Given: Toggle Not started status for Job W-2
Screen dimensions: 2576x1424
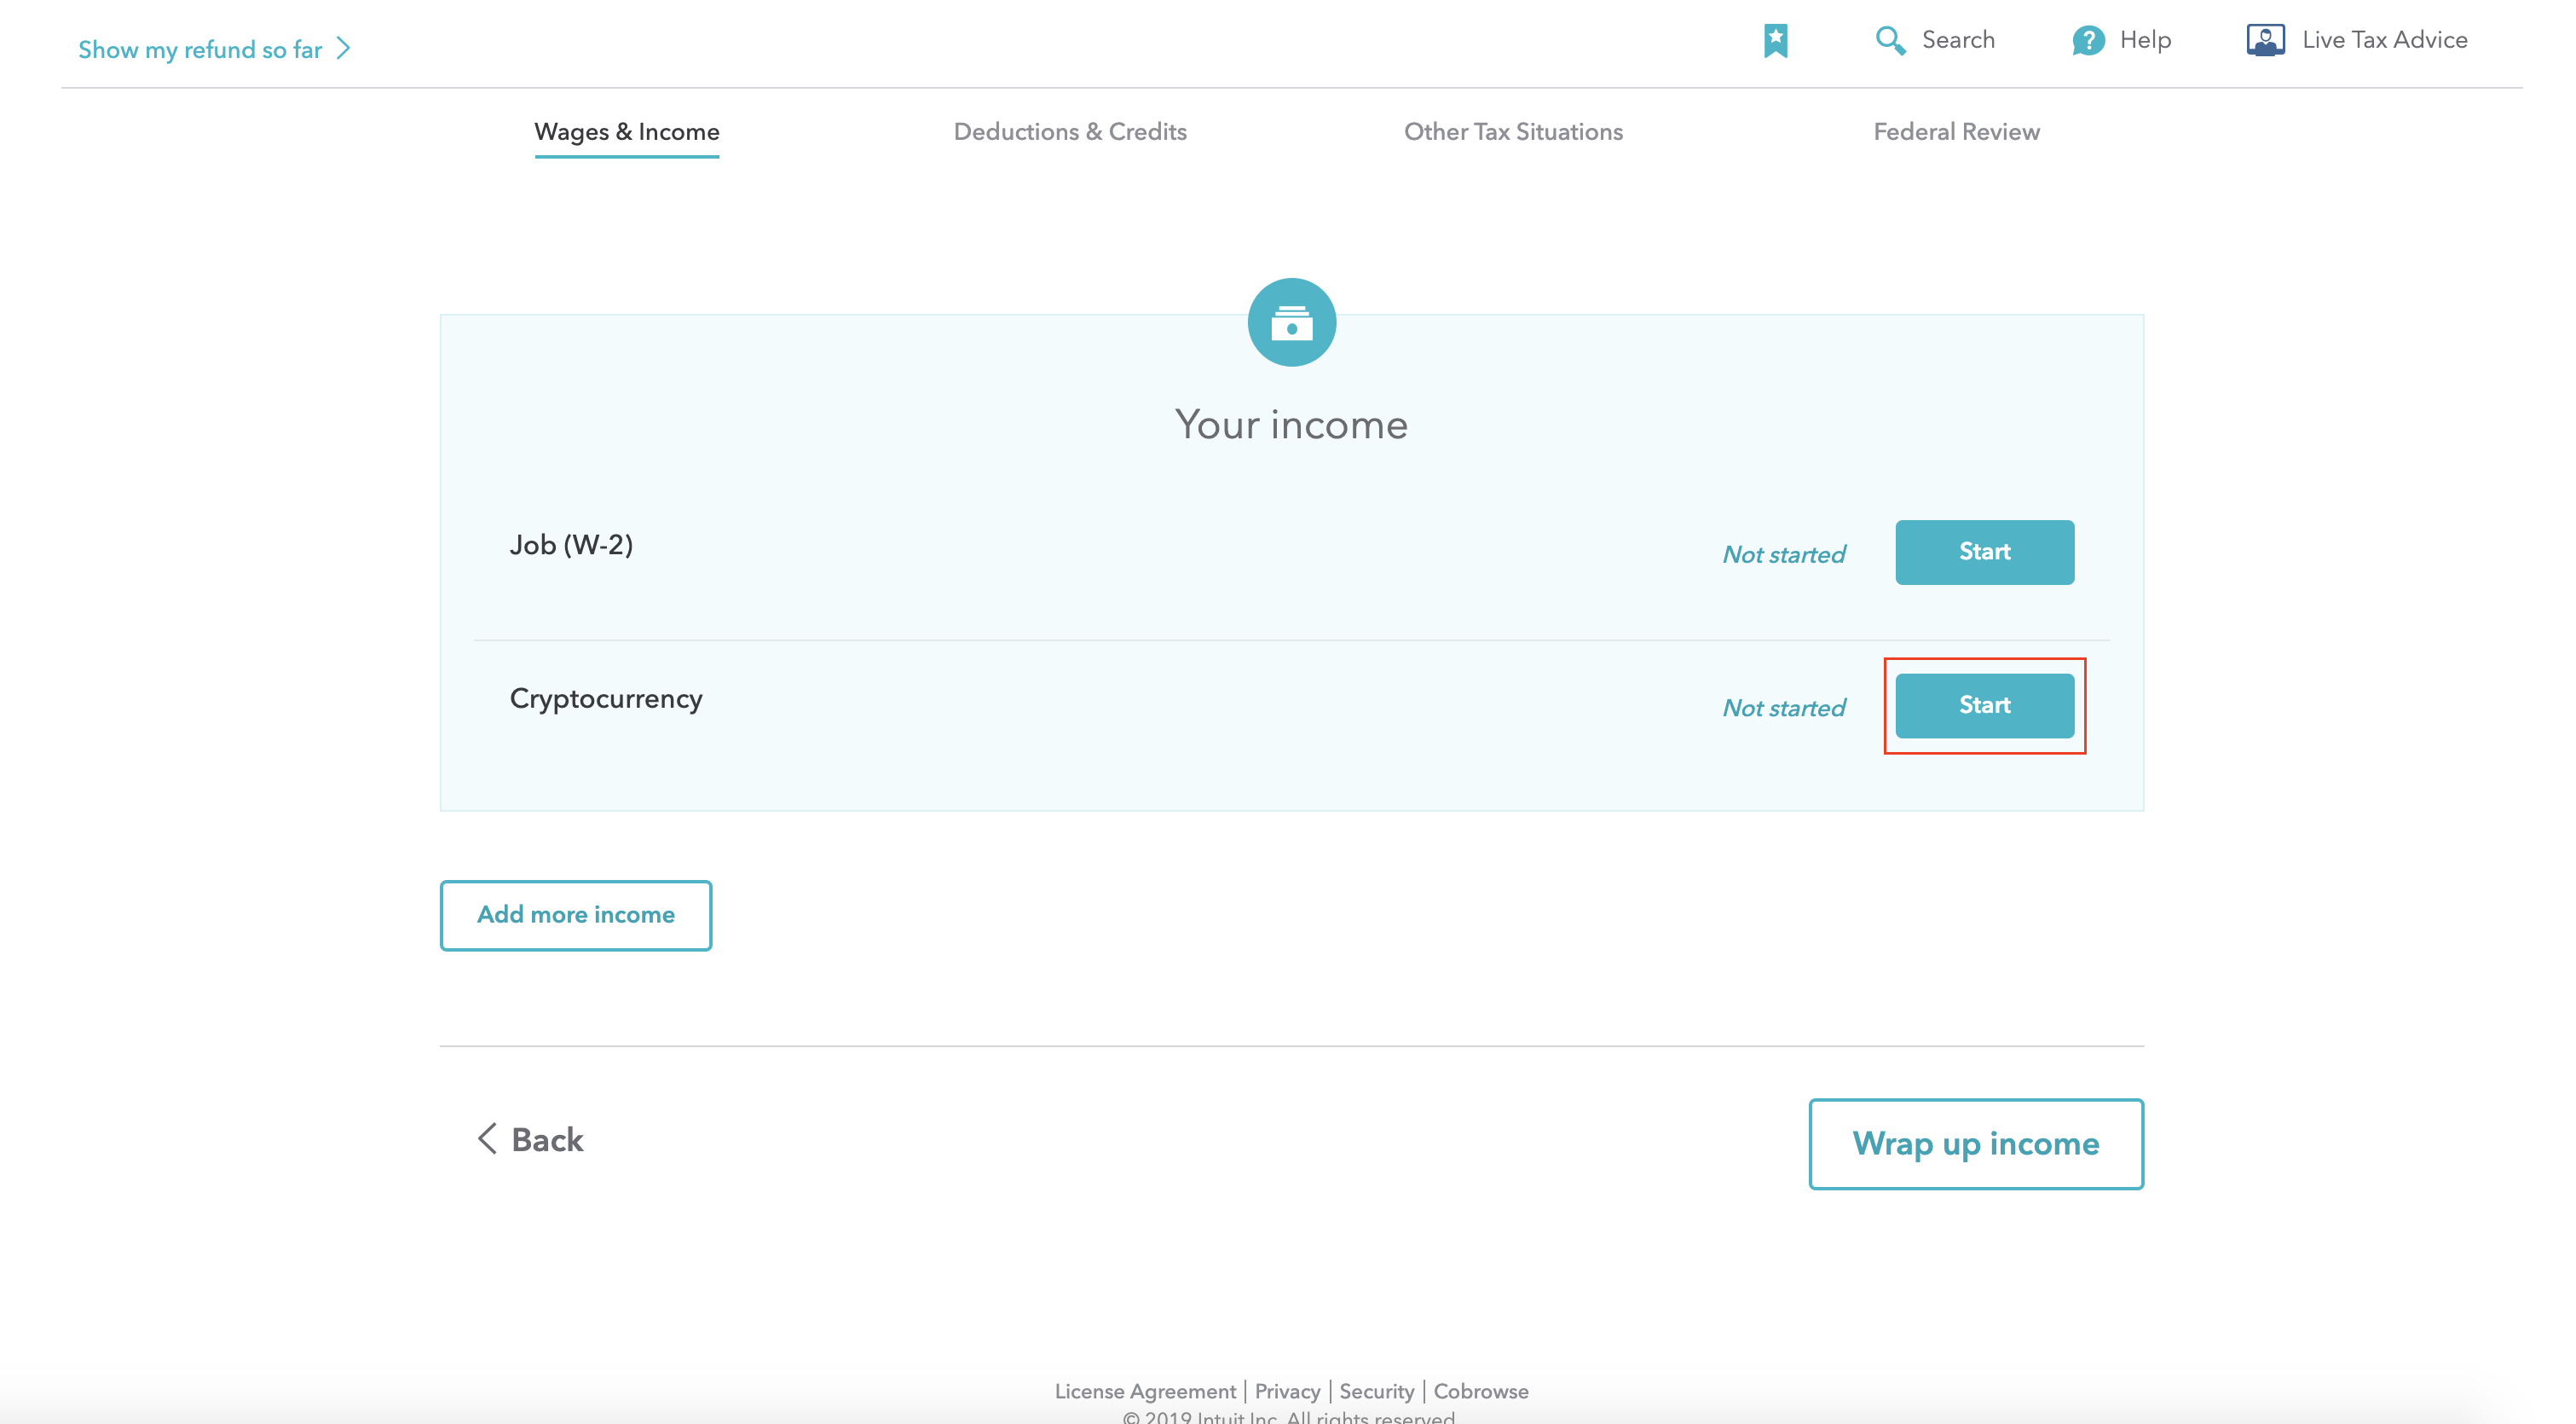Looking at the screenshot, I should (x=1782, y=554).
